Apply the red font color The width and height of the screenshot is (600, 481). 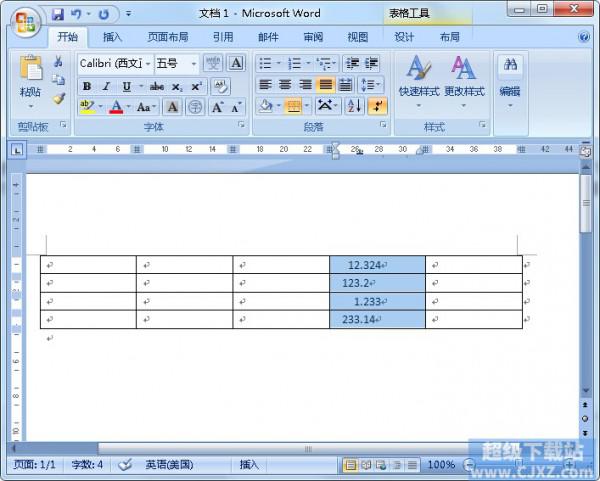tap(116, 107)
